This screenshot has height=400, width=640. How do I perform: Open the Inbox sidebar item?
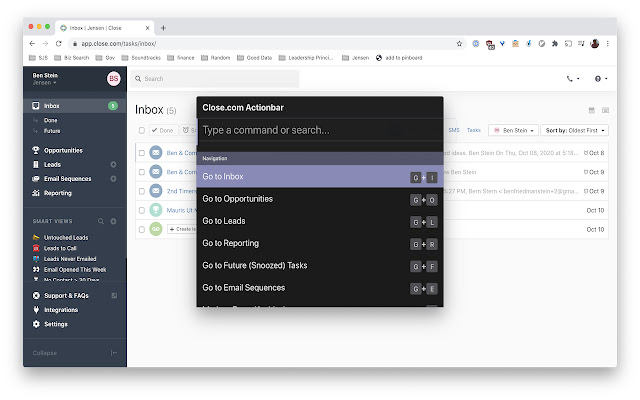[x=75, y=106]
